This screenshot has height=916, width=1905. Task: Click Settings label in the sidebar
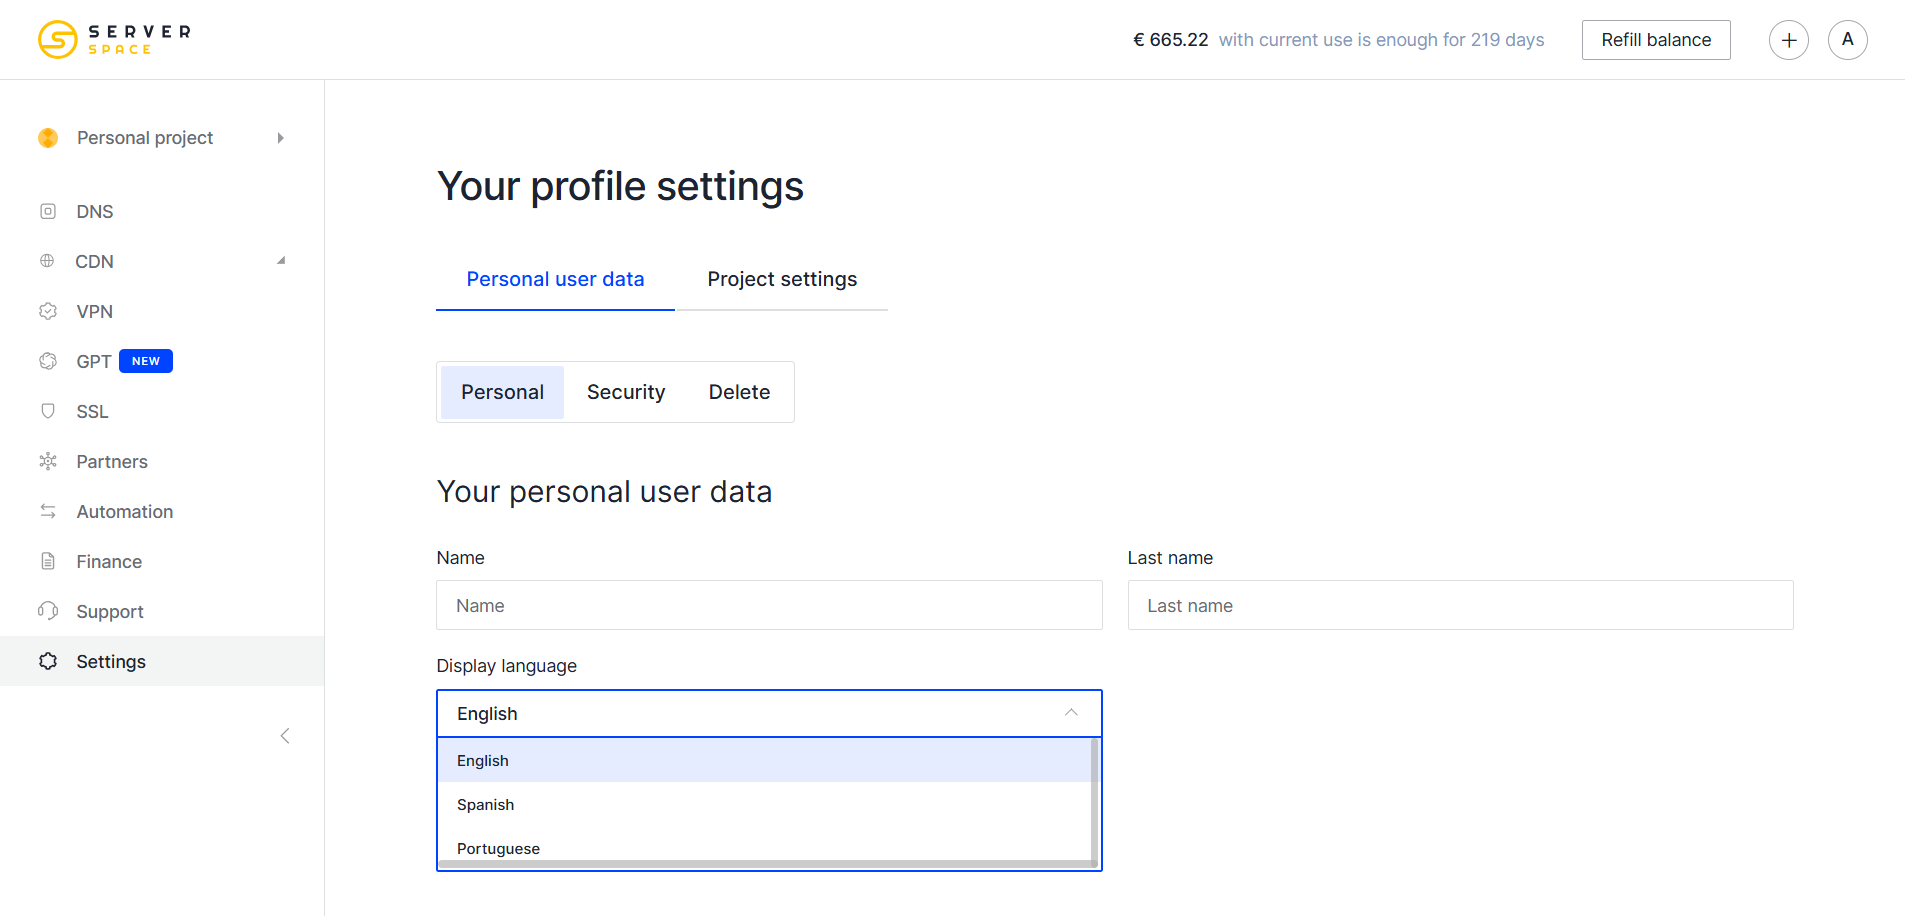click(111, 661)
